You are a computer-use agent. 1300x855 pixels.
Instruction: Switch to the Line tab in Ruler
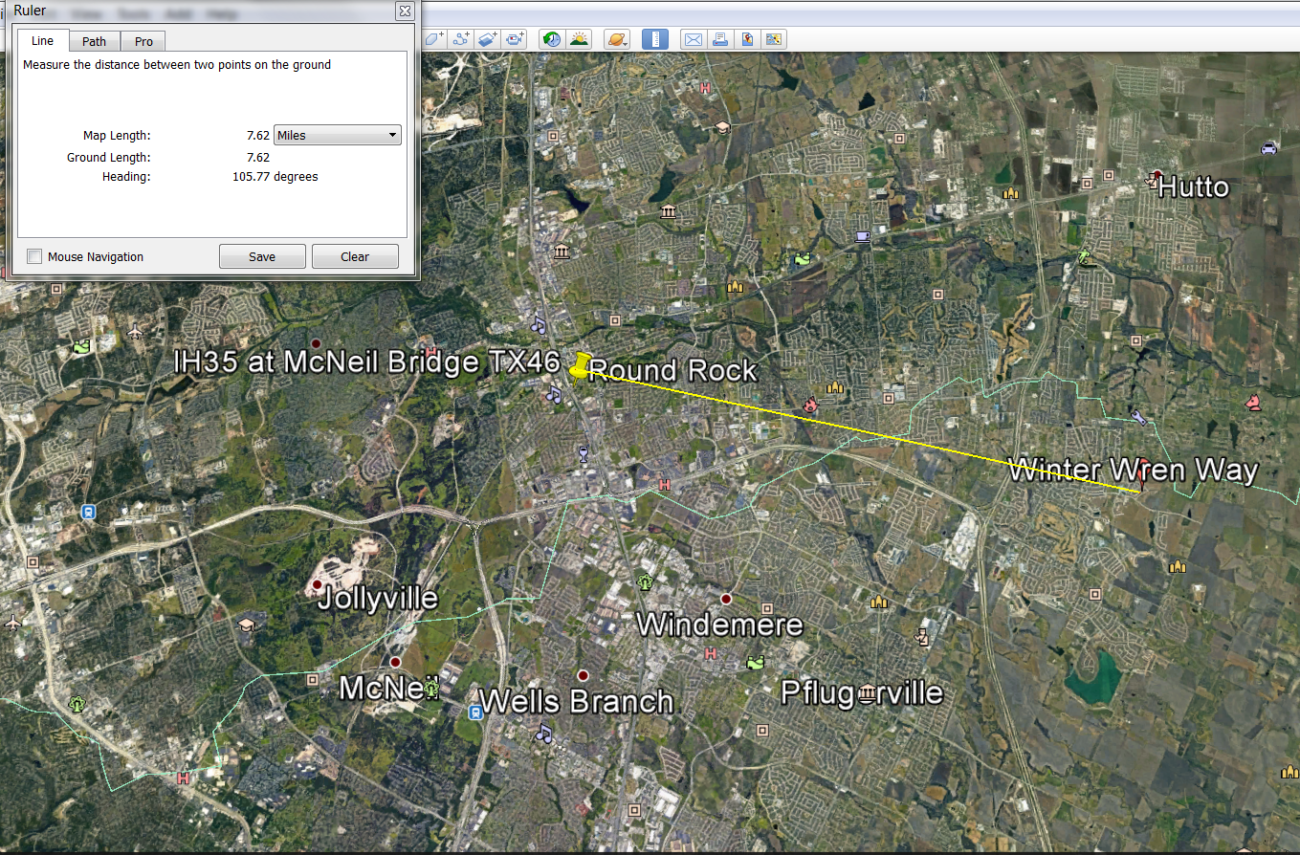tap(43, 41)
